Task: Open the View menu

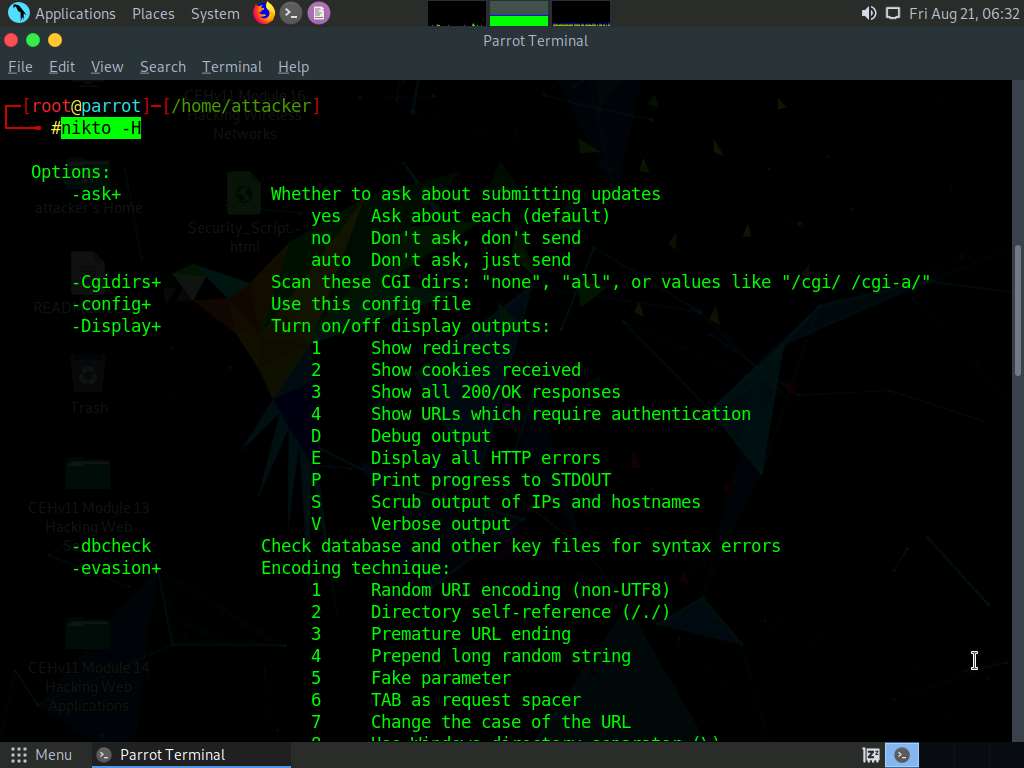Action: tap(107, 67)
